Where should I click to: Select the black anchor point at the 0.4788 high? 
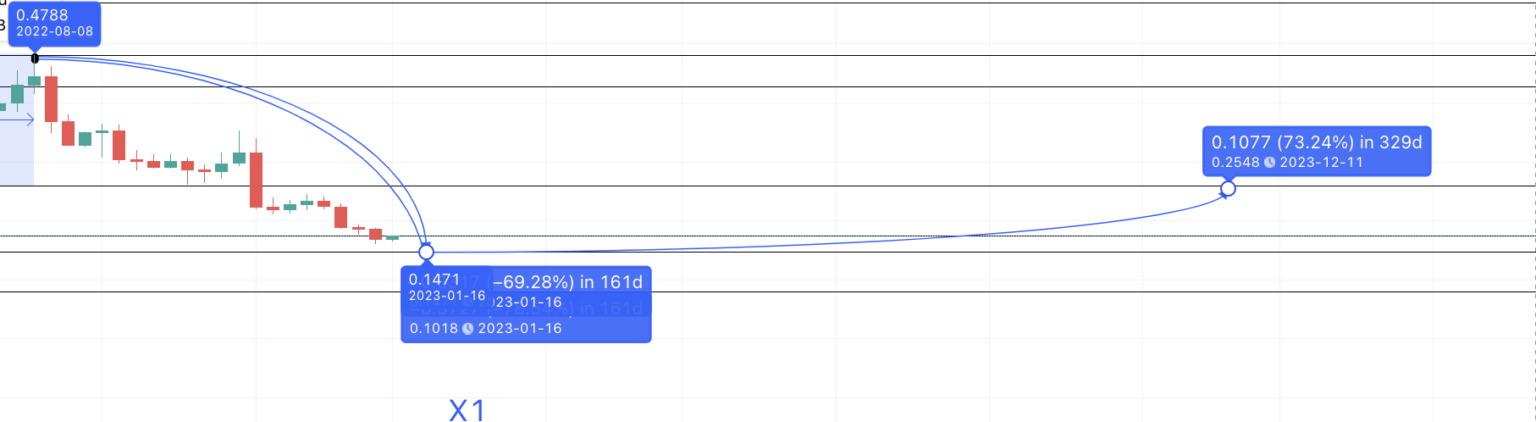[x=35, y=58]
